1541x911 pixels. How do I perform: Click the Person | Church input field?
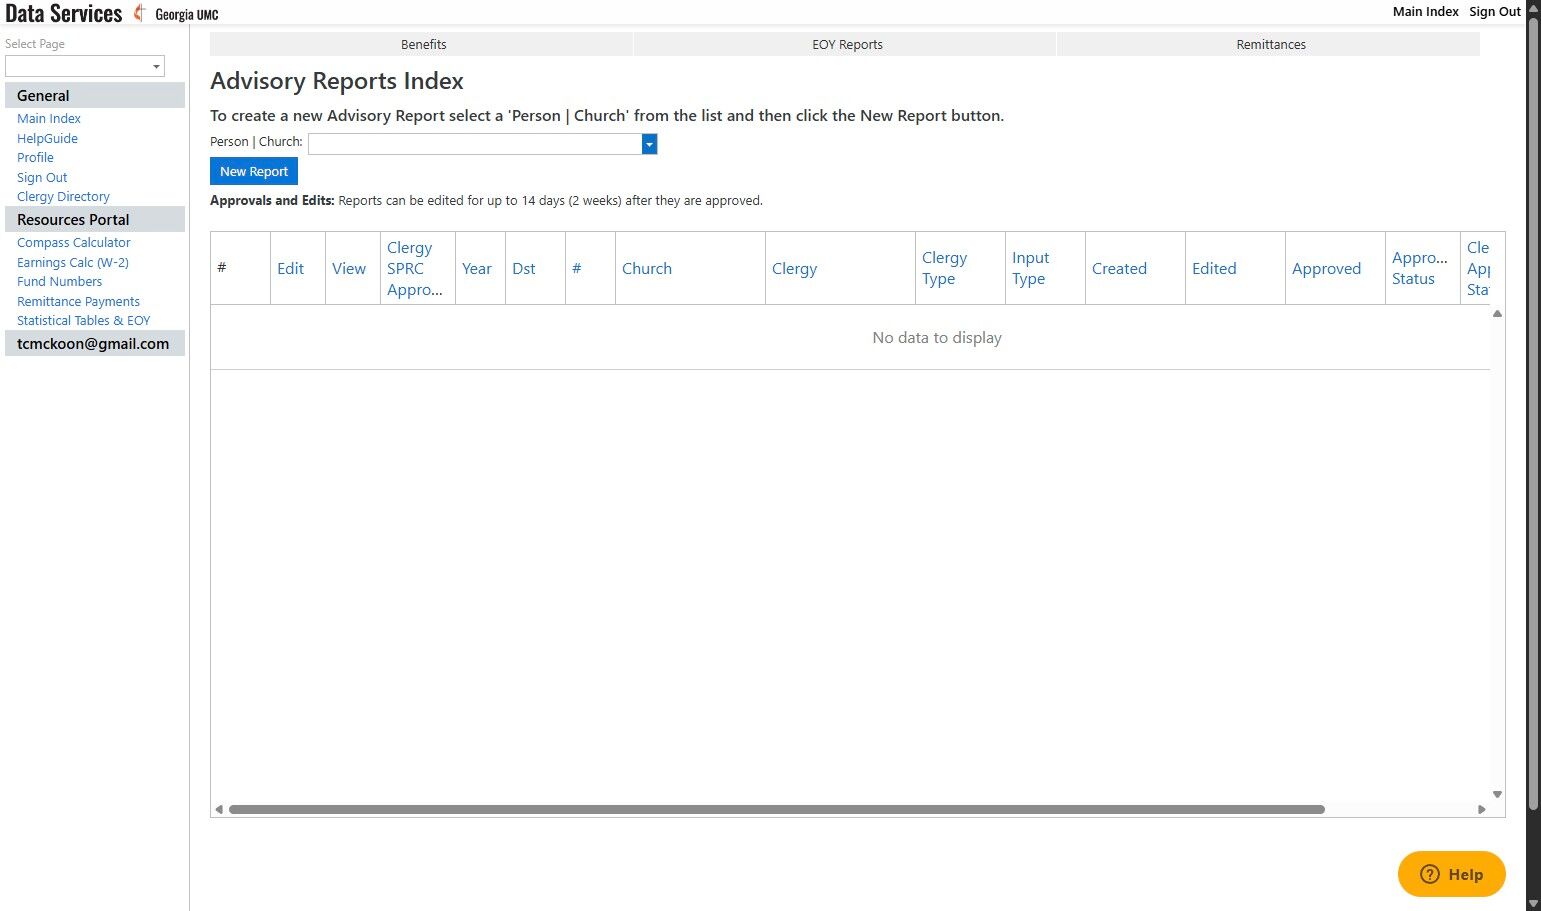pos(475,144)
